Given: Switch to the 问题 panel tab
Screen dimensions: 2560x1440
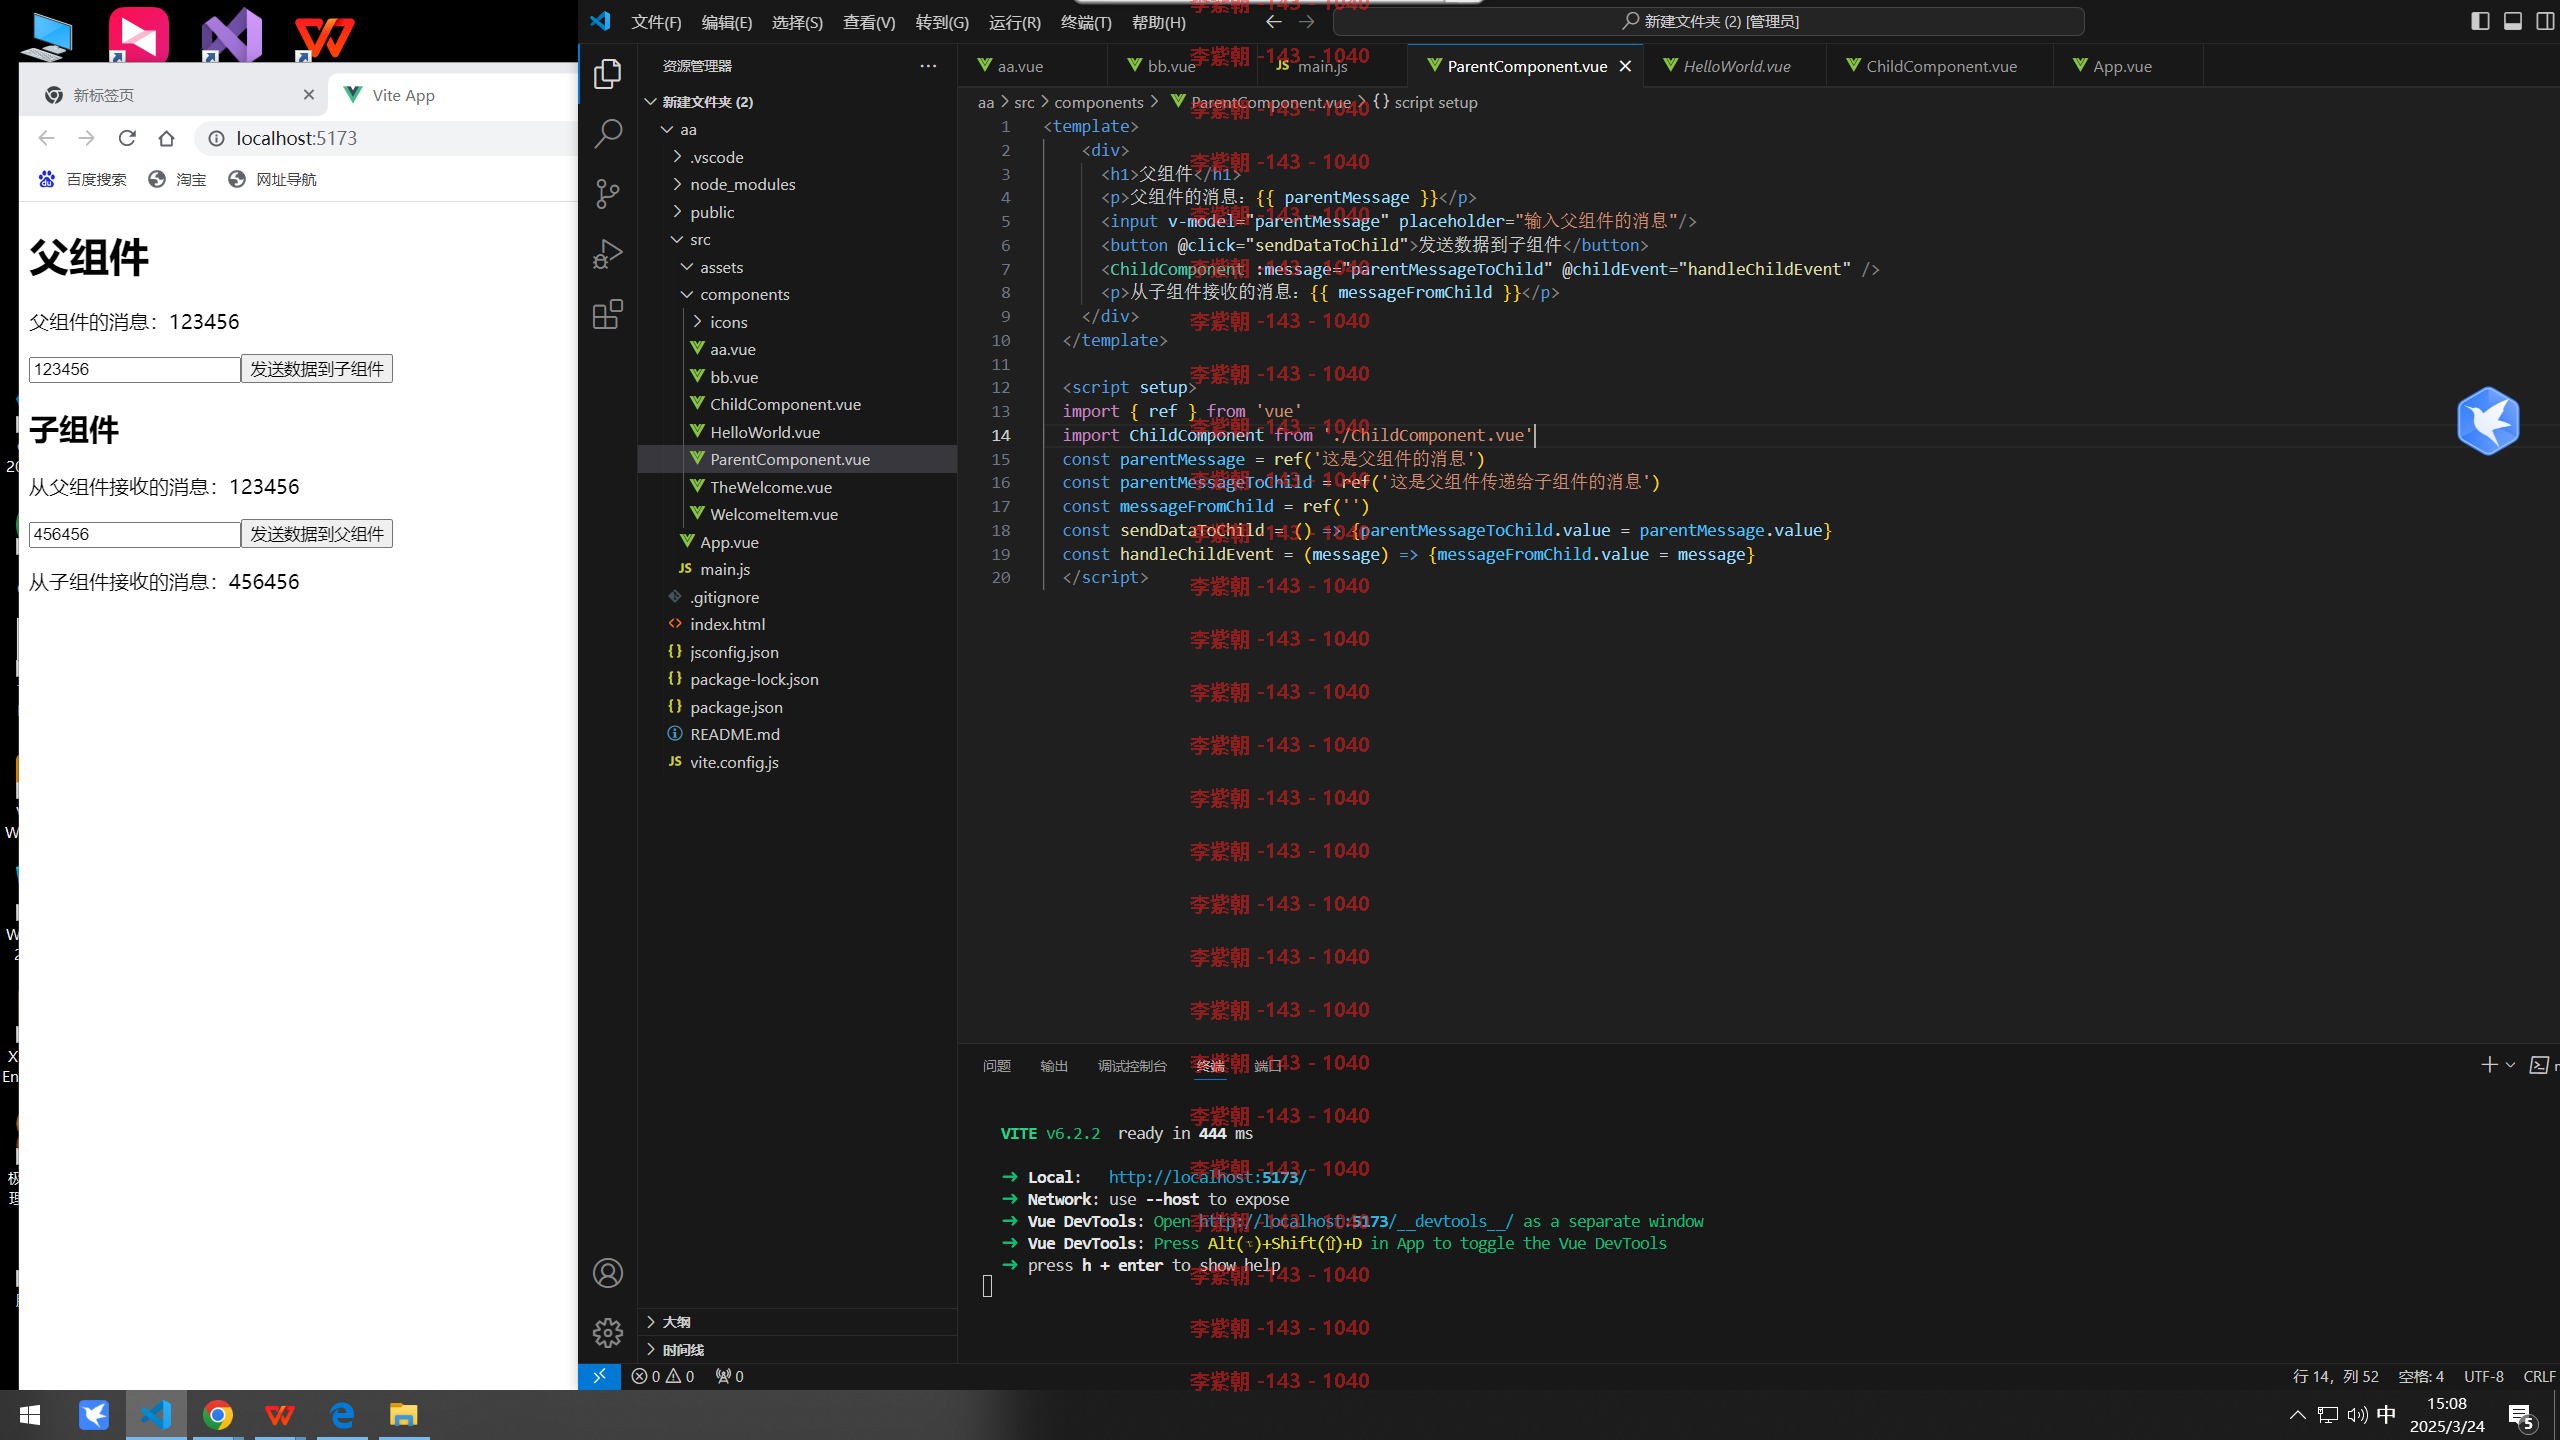Looking at the screenshot, I should [996, 1066].
